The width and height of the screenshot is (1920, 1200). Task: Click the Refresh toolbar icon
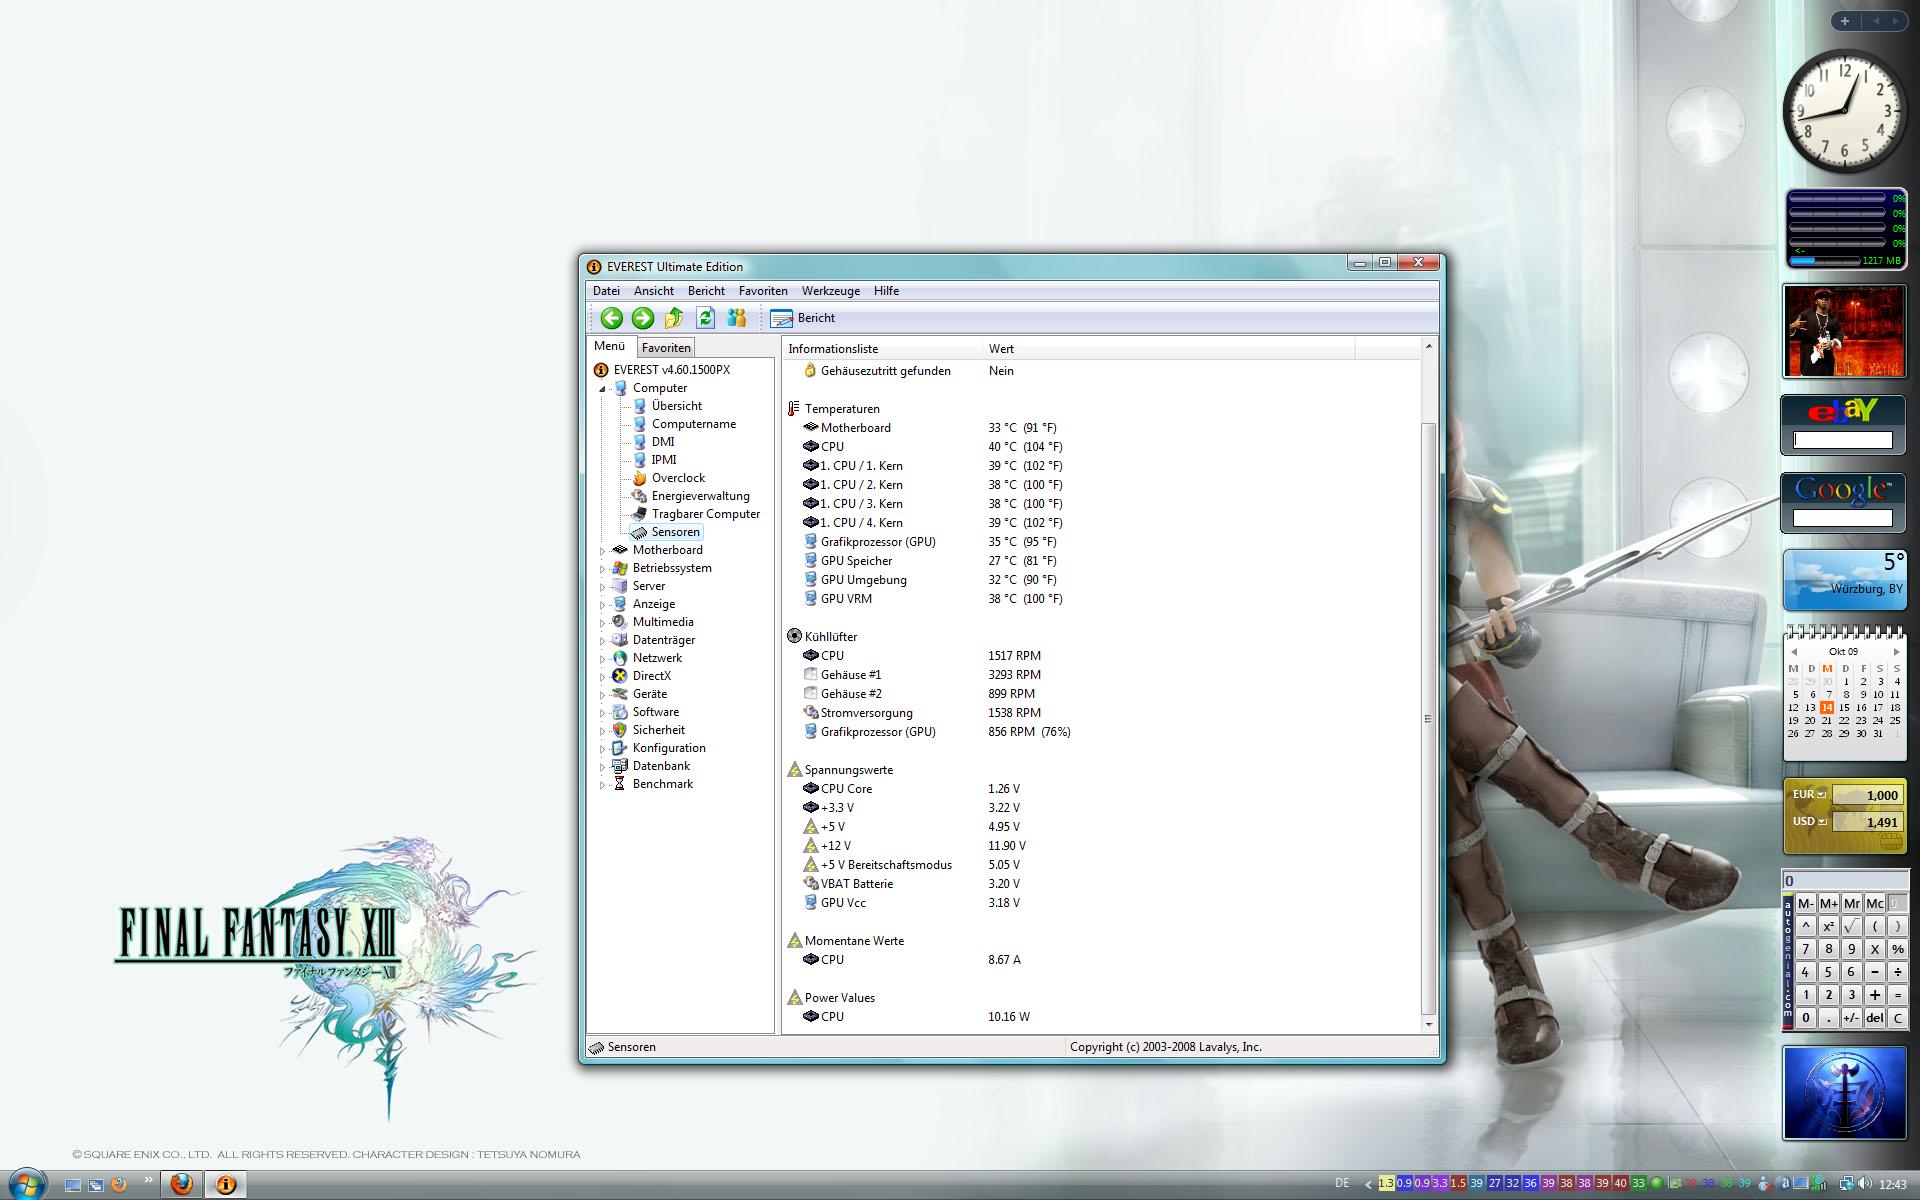point(706,318)
